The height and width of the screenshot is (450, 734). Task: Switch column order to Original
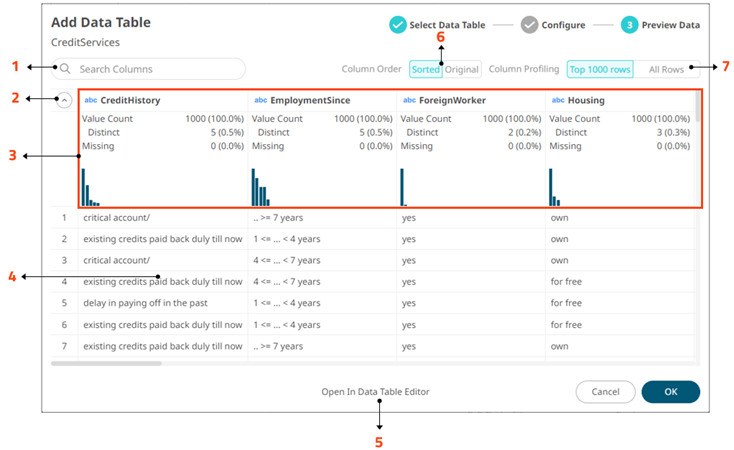click(461, 70)
